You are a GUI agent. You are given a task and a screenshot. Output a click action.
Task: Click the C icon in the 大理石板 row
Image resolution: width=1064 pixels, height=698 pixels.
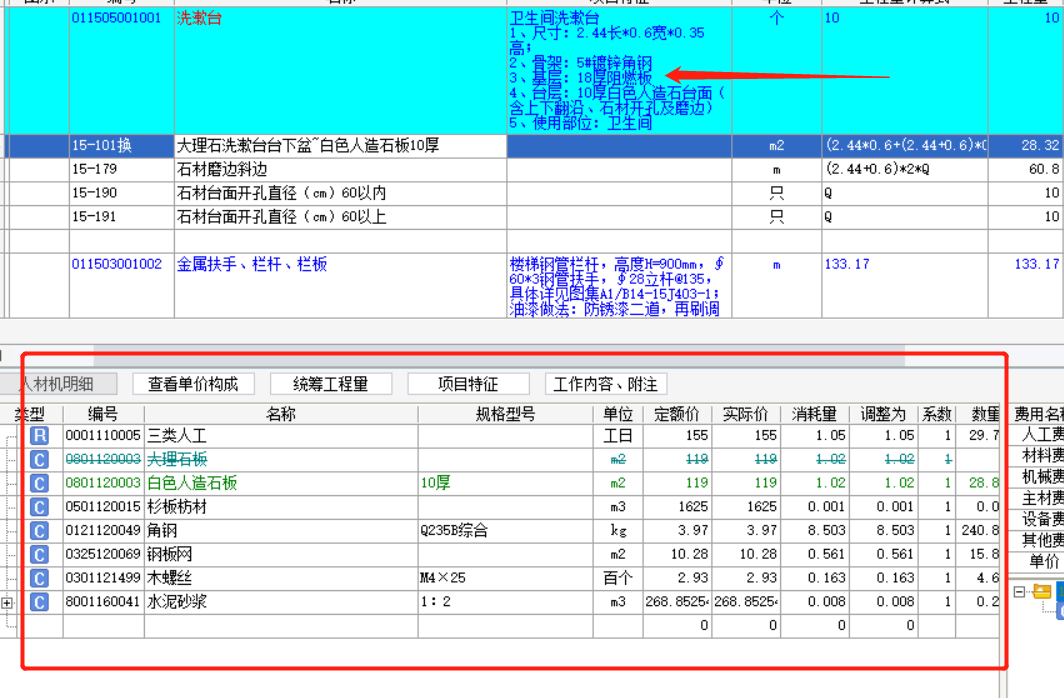pyautogui.click(x=39, y=459)
